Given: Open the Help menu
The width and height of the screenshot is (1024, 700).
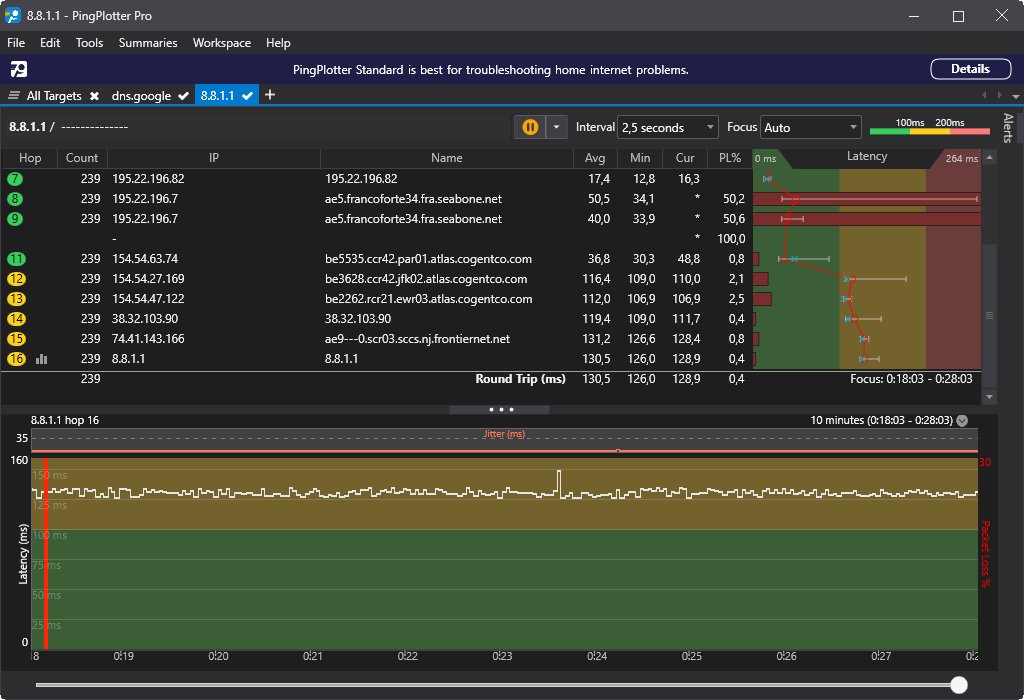Looking at the screenshot, I should [x=278, y=42].
